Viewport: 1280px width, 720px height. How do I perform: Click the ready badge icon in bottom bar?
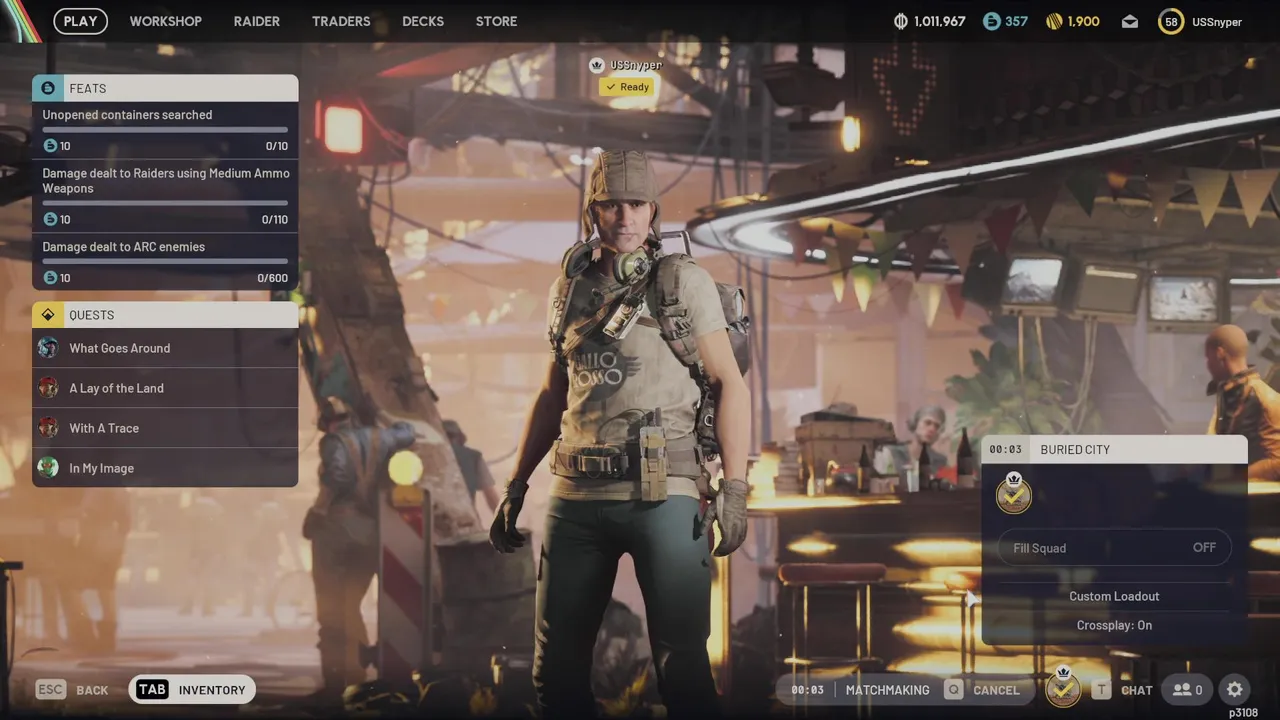1063,687
